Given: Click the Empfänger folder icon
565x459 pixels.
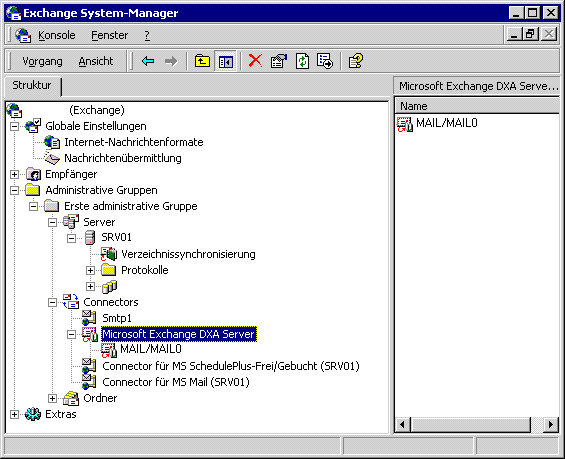Looking at the screenshot, I should click(x=34, y=174).
